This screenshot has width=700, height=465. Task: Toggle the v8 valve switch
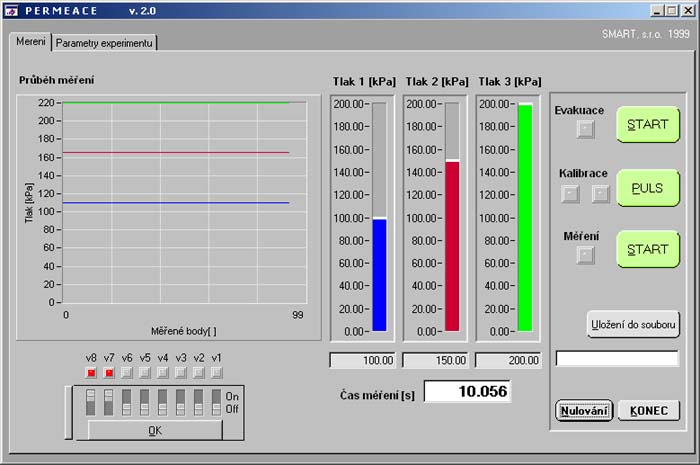pos(91,402)
